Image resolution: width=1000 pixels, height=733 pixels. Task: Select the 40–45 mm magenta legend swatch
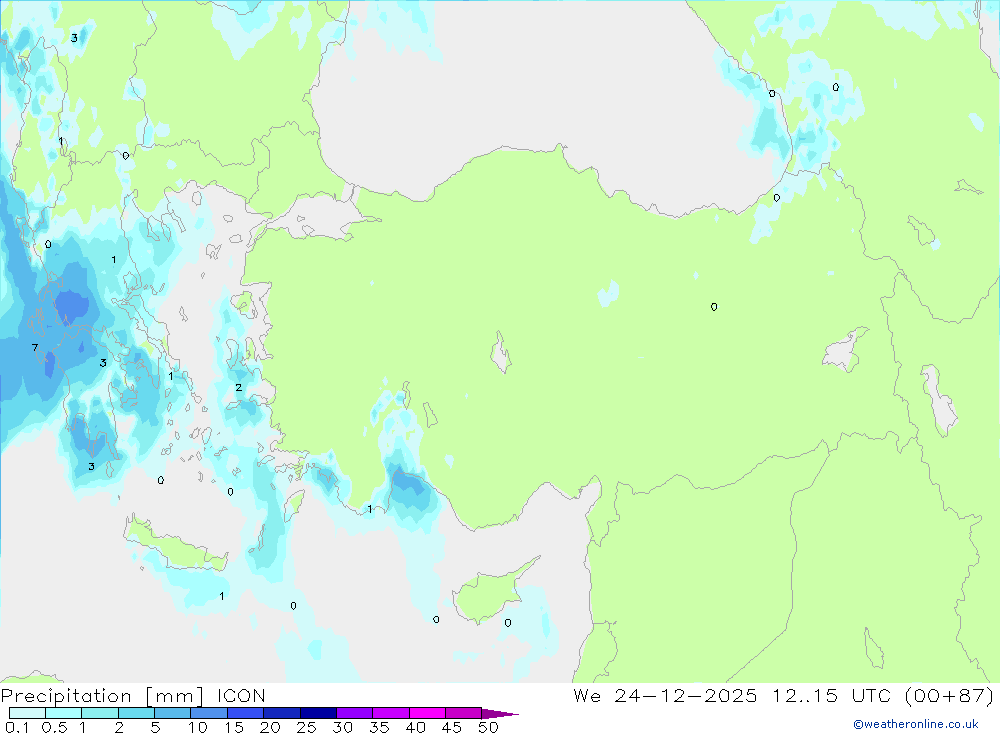pyautogui.click(x=427, y=713)
